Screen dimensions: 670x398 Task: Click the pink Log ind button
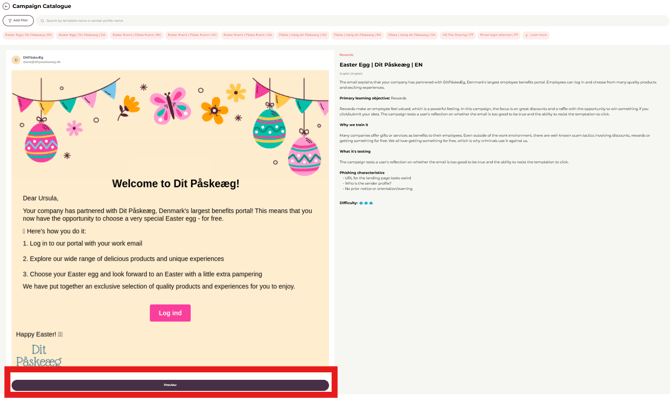click(170, 313)
